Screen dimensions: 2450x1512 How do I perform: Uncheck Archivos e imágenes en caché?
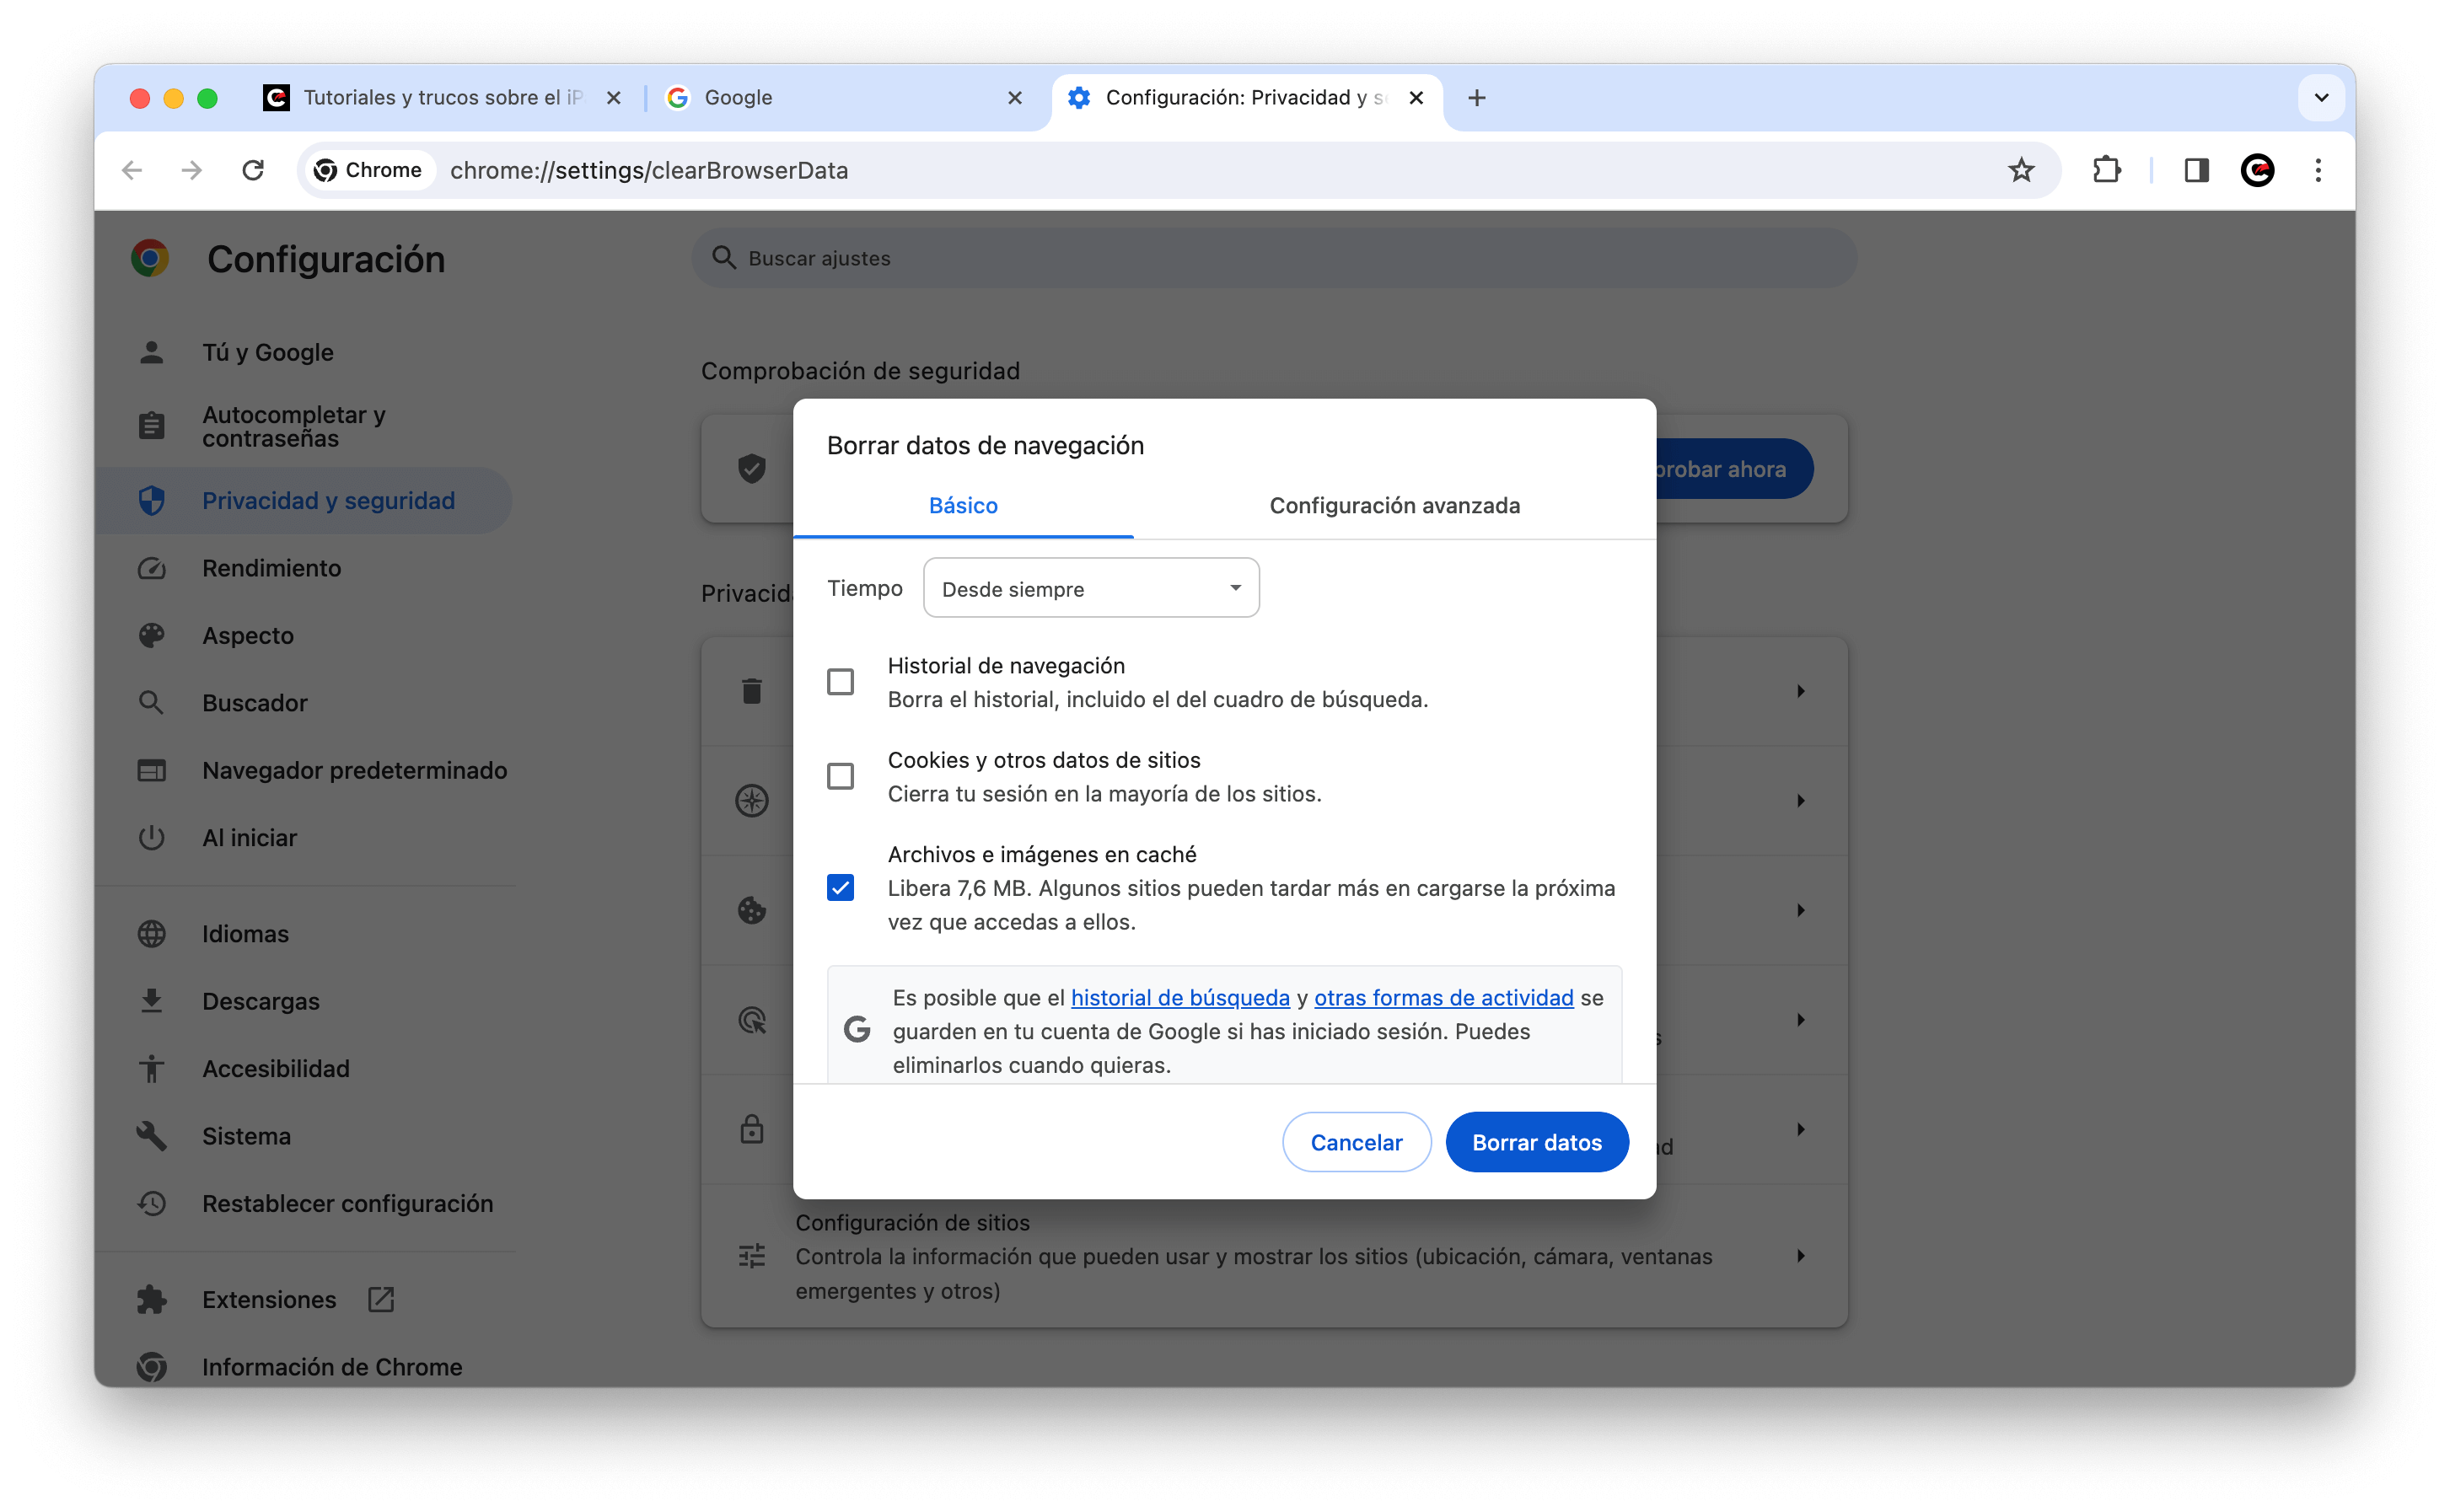[841, 887]
